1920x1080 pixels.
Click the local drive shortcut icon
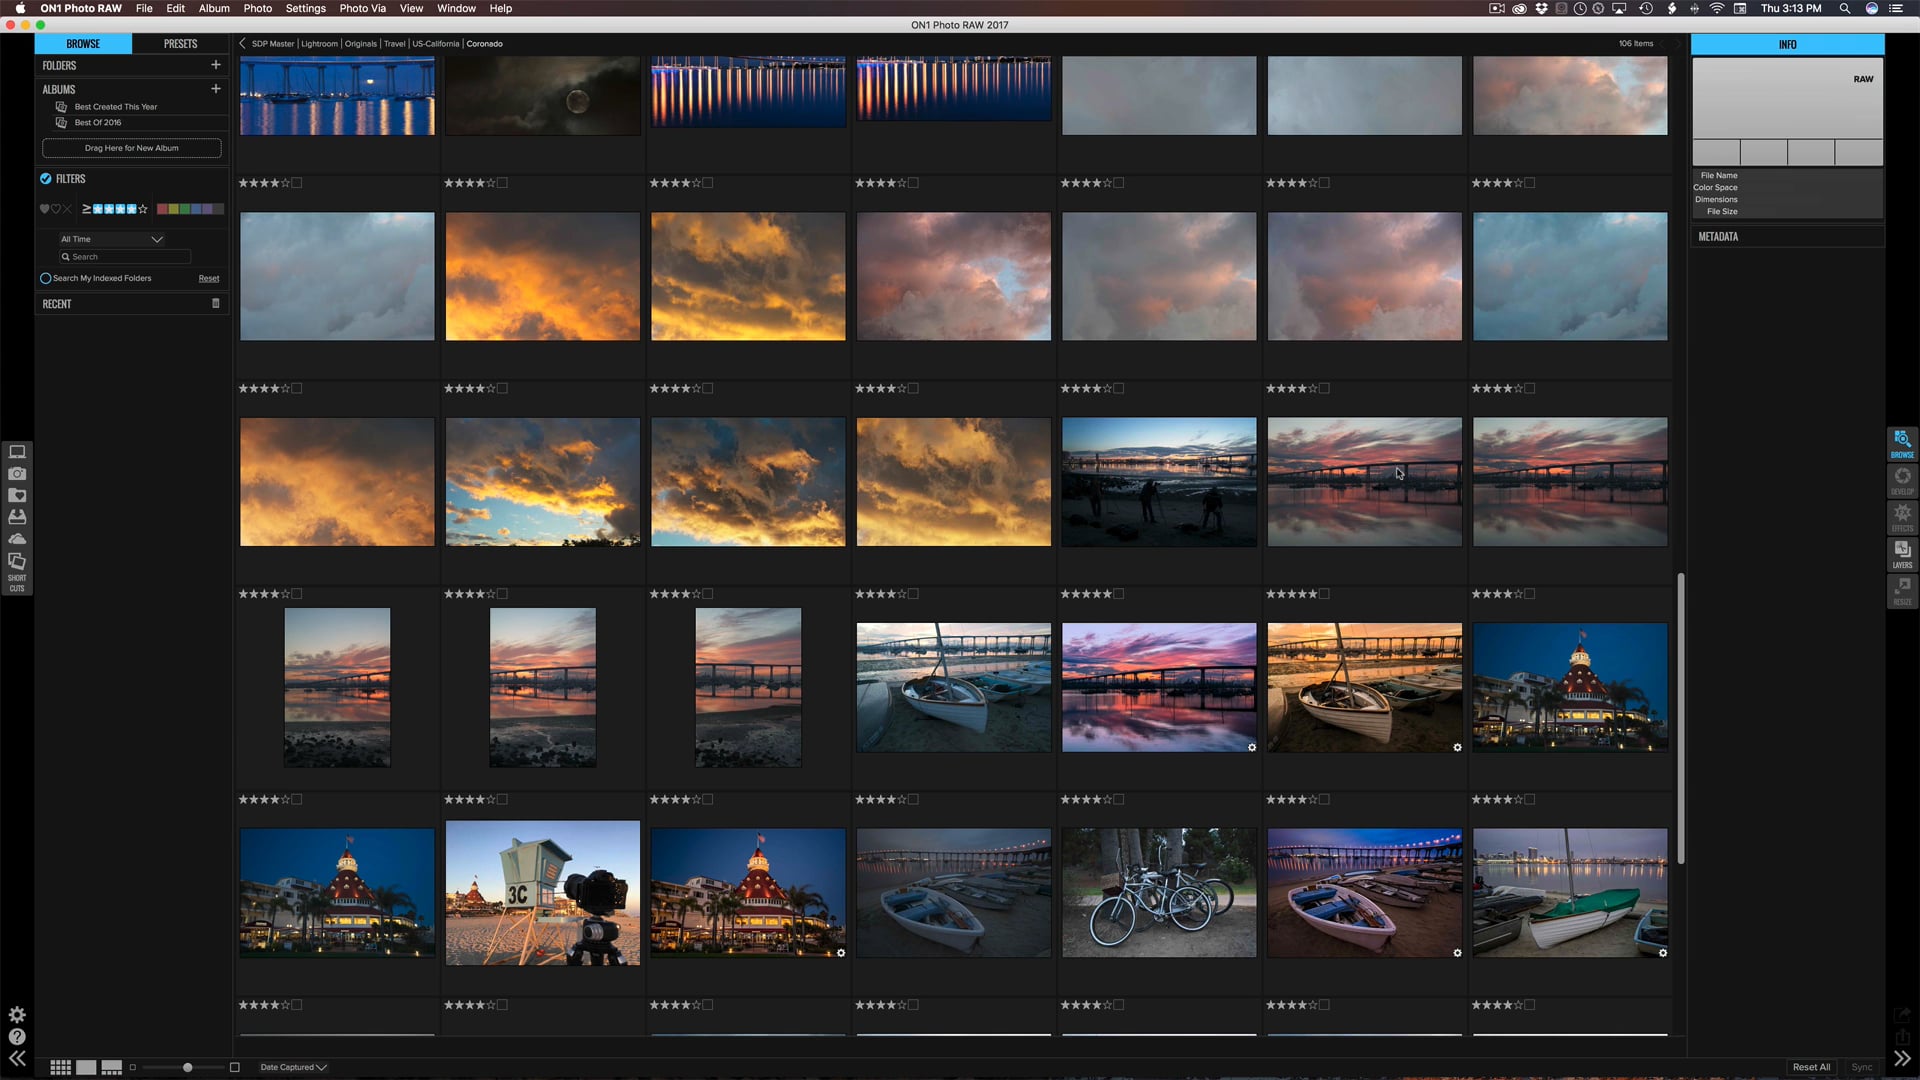[x=17, y=518]
